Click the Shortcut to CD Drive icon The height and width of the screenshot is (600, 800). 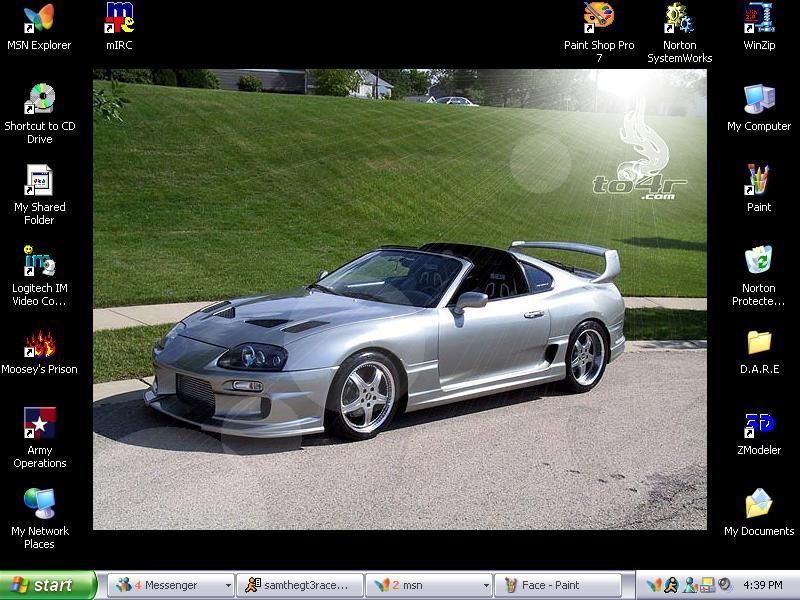39,100
